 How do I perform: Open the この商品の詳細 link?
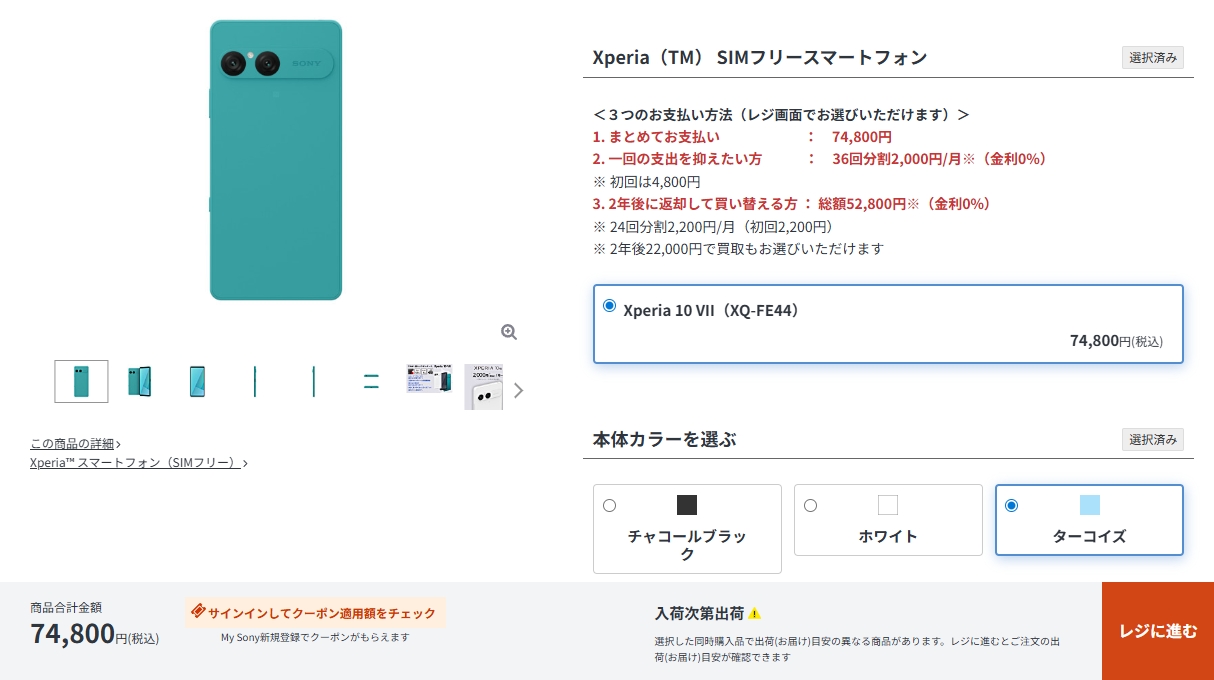coord(75,444)
